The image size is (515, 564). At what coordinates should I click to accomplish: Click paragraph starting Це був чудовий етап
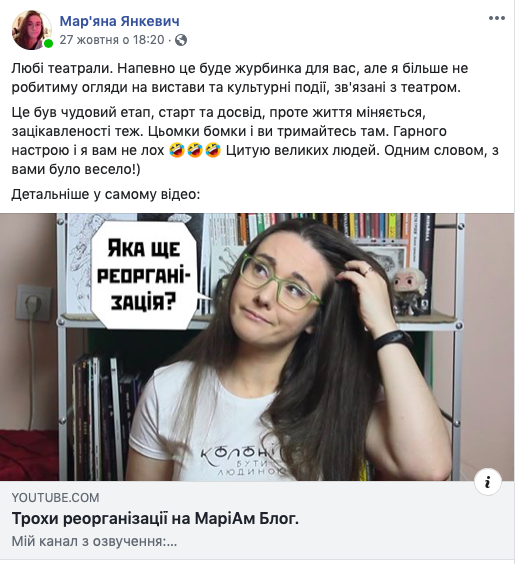[x=255, y=141]
